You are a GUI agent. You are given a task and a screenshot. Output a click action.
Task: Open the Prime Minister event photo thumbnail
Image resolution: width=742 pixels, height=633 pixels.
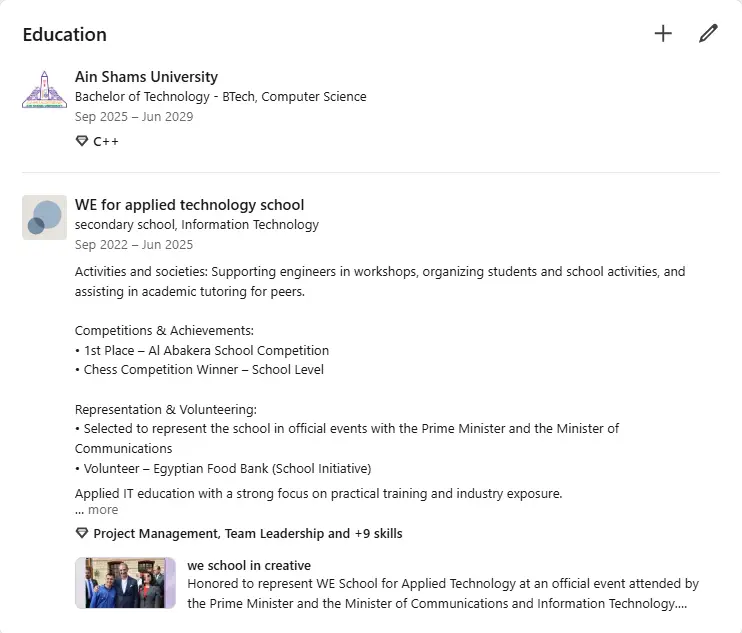coord(125,583)
